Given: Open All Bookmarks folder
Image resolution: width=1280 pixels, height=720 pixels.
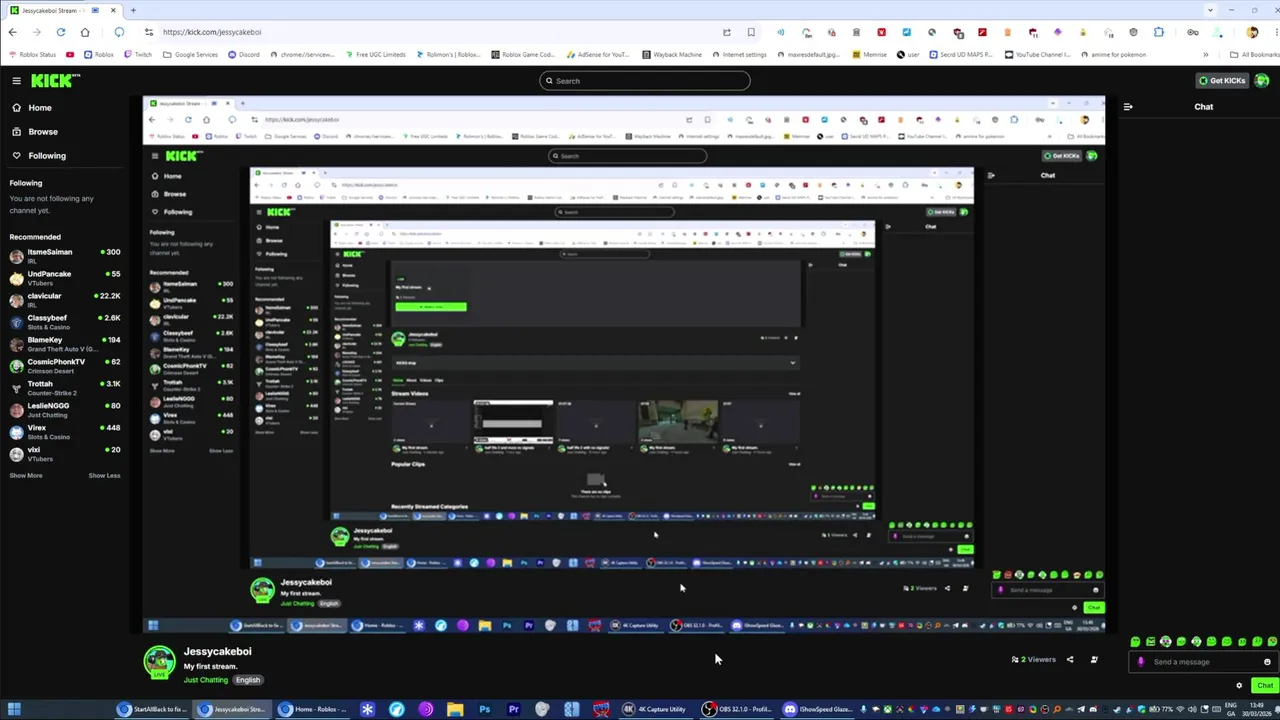Looking at the screenshot, I should pyautogui.click(x=1254, y=55).
